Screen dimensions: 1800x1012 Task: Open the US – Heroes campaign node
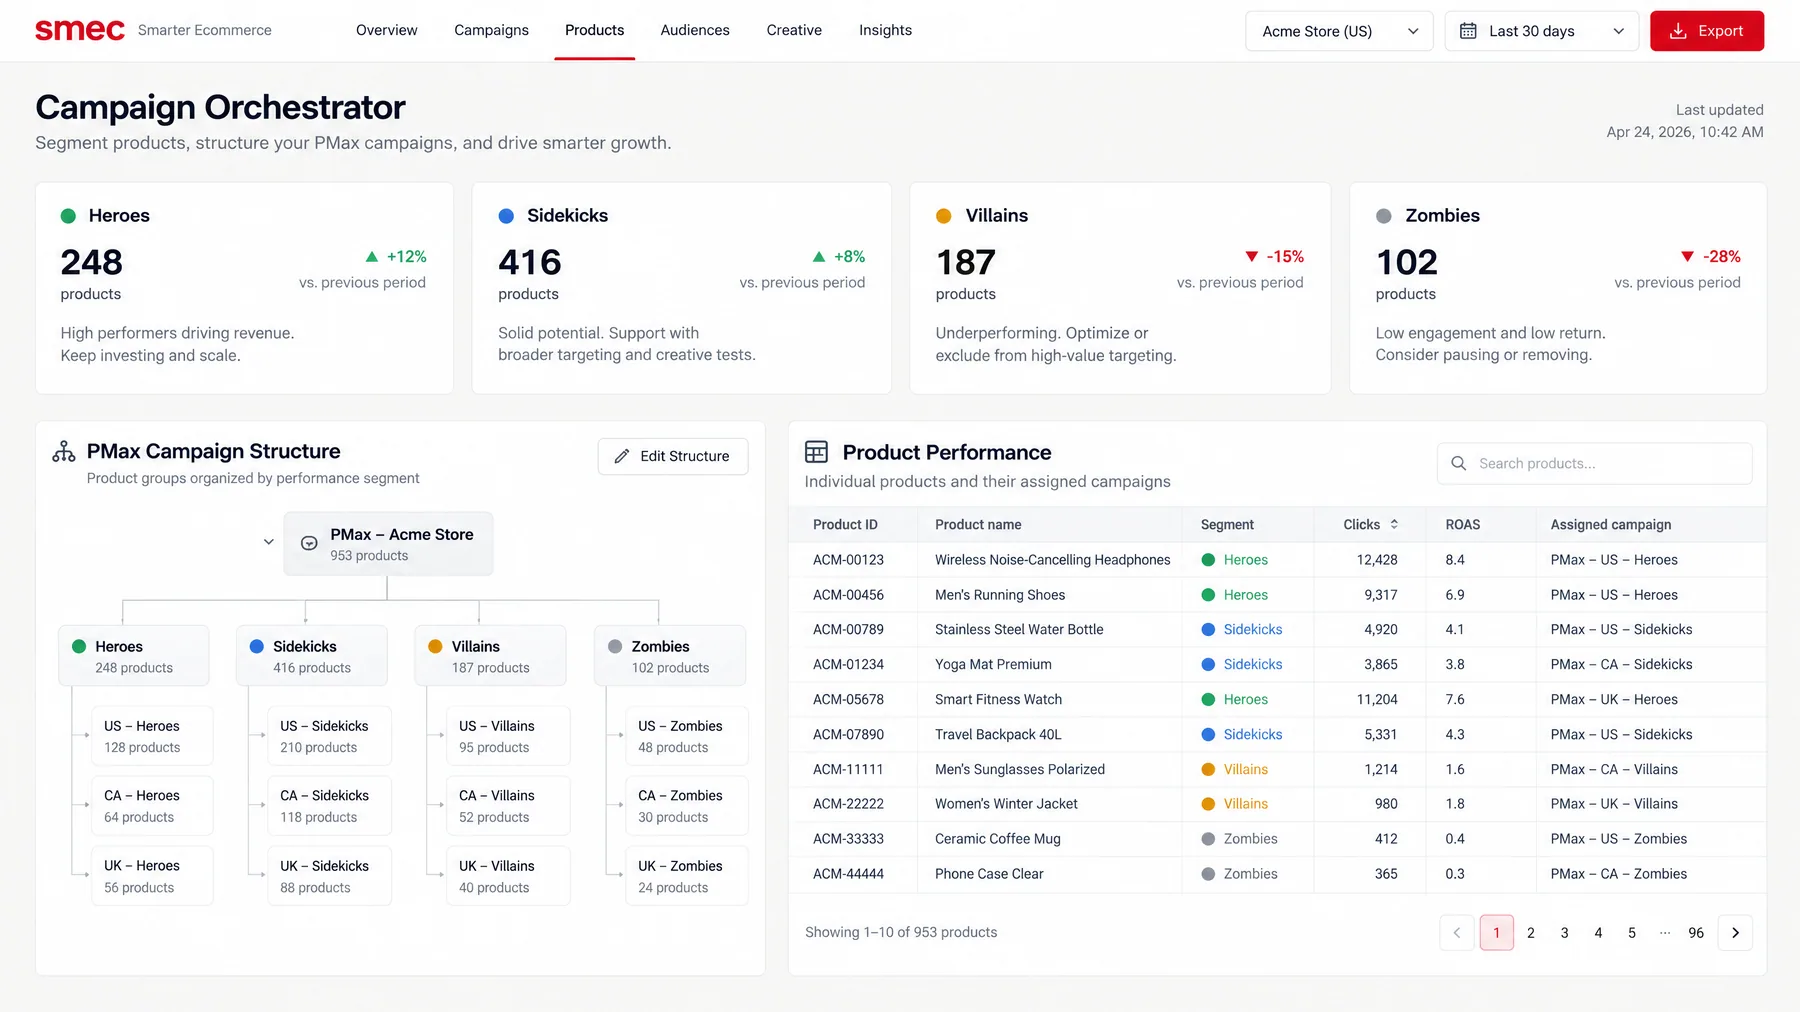click(x=152, y=736)
